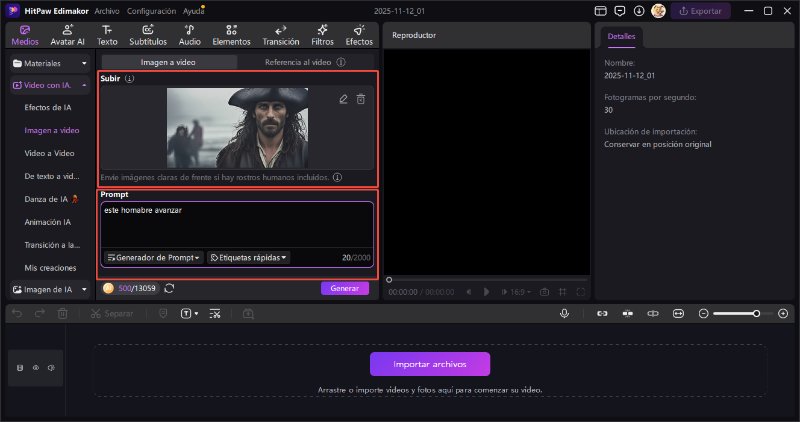Delete the uploaded image with trash icon

(x=361, y=99)
